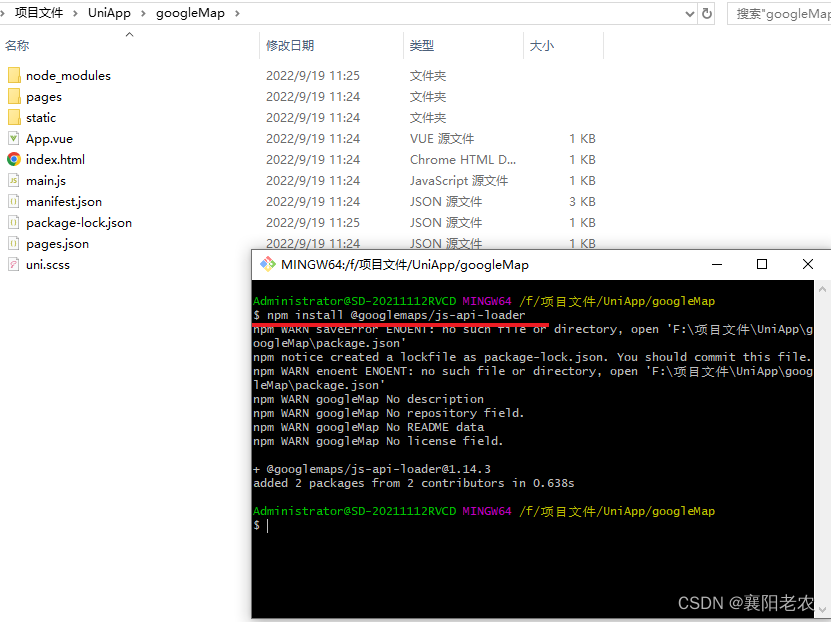
Task: Select the manifest.json JSON file icon
Action: [x=14, y=201]
